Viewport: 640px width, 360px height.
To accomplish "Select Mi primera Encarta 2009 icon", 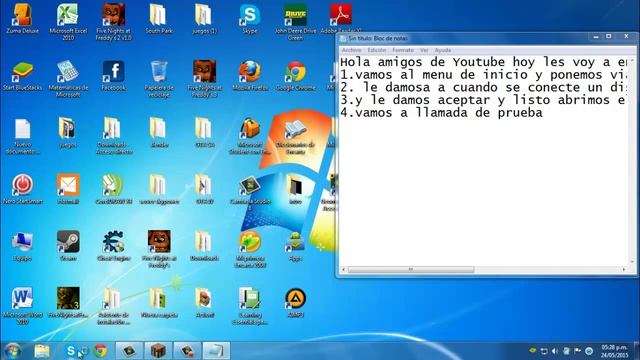I will [x=249, y=249].
